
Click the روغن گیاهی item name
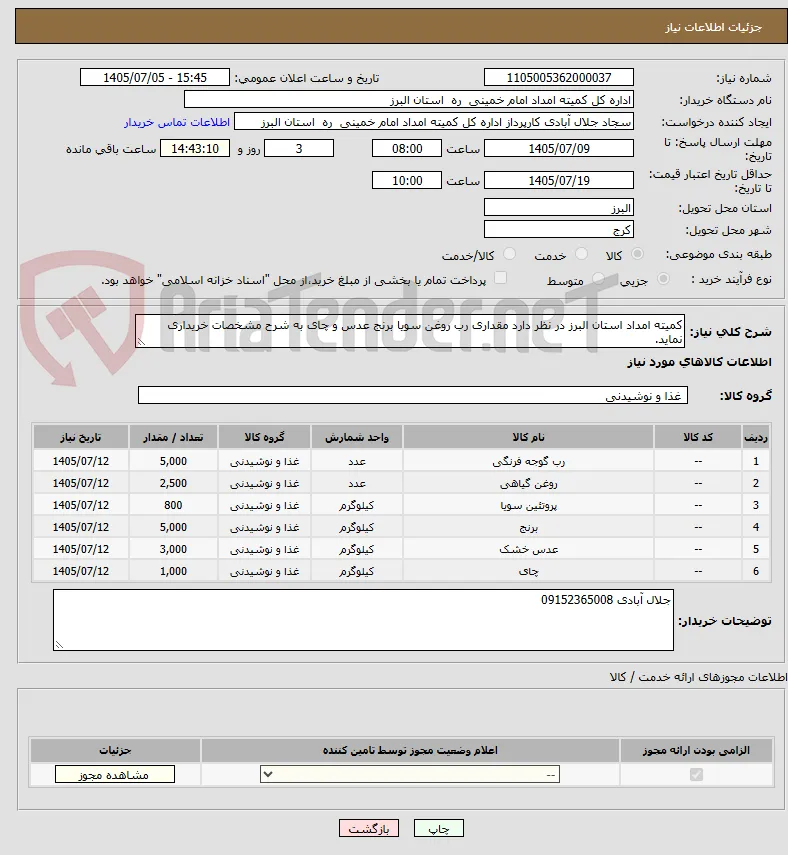[528, 484]
